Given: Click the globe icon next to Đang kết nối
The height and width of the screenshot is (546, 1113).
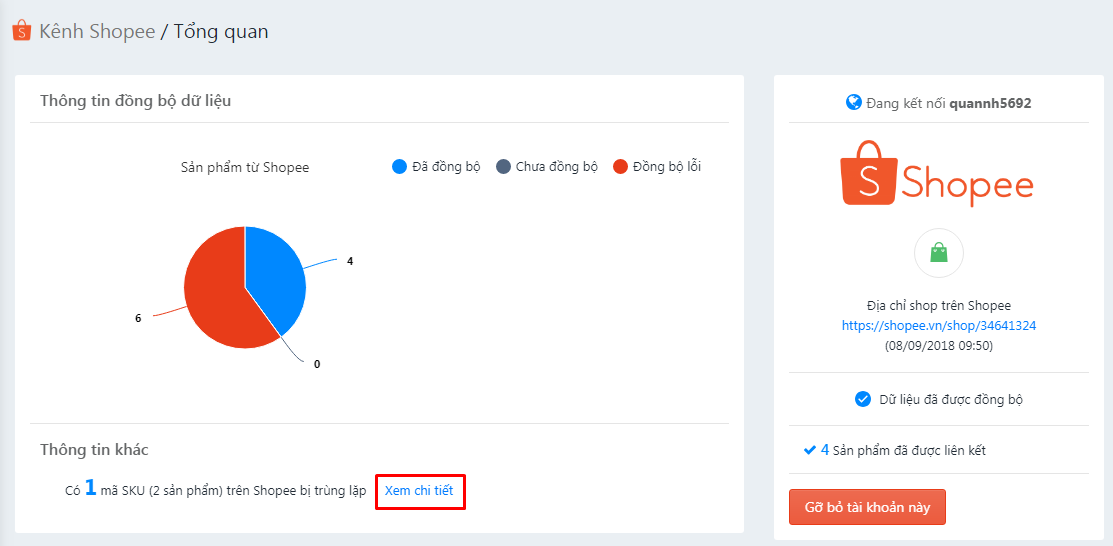Looking at the screenshot, I should click(x=853, y=103).
